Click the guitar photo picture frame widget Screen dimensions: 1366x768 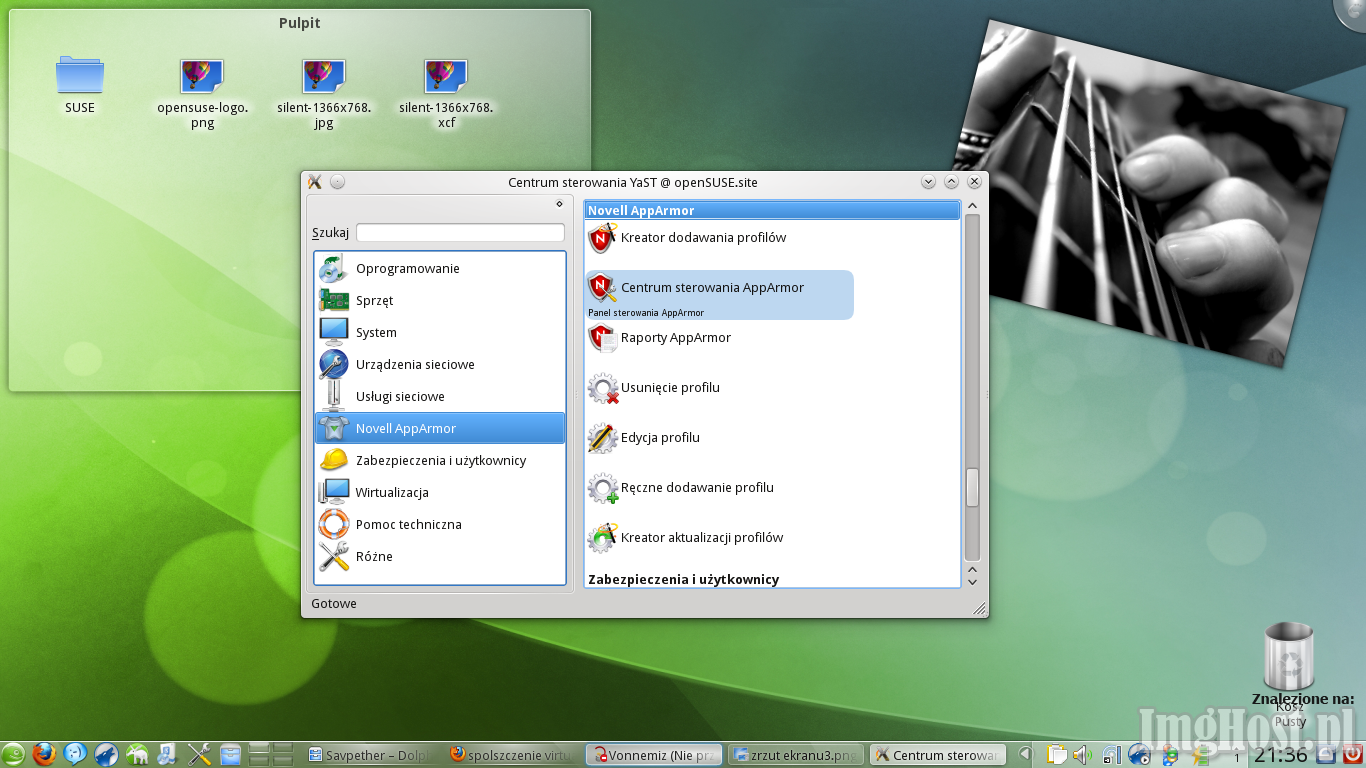pos(1148,193)
